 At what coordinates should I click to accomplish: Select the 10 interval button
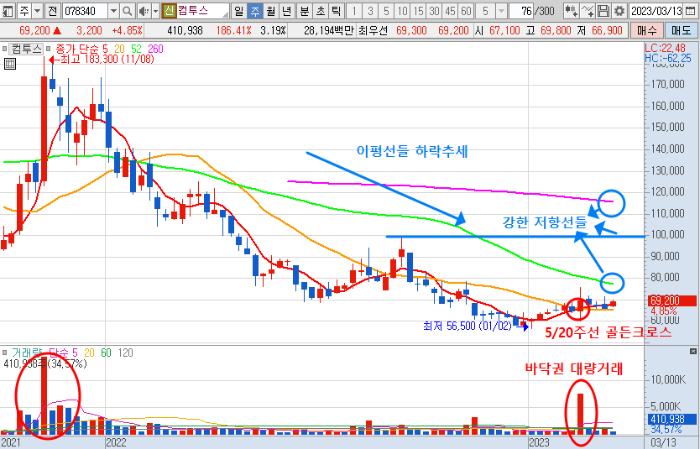click(x=403, y=11)
